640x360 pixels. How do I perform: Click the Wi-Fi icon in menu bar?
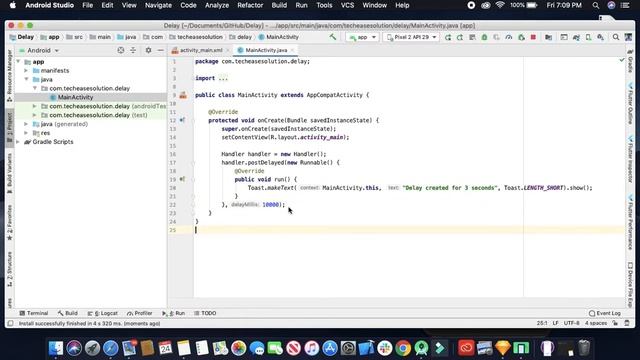point(500,5)
